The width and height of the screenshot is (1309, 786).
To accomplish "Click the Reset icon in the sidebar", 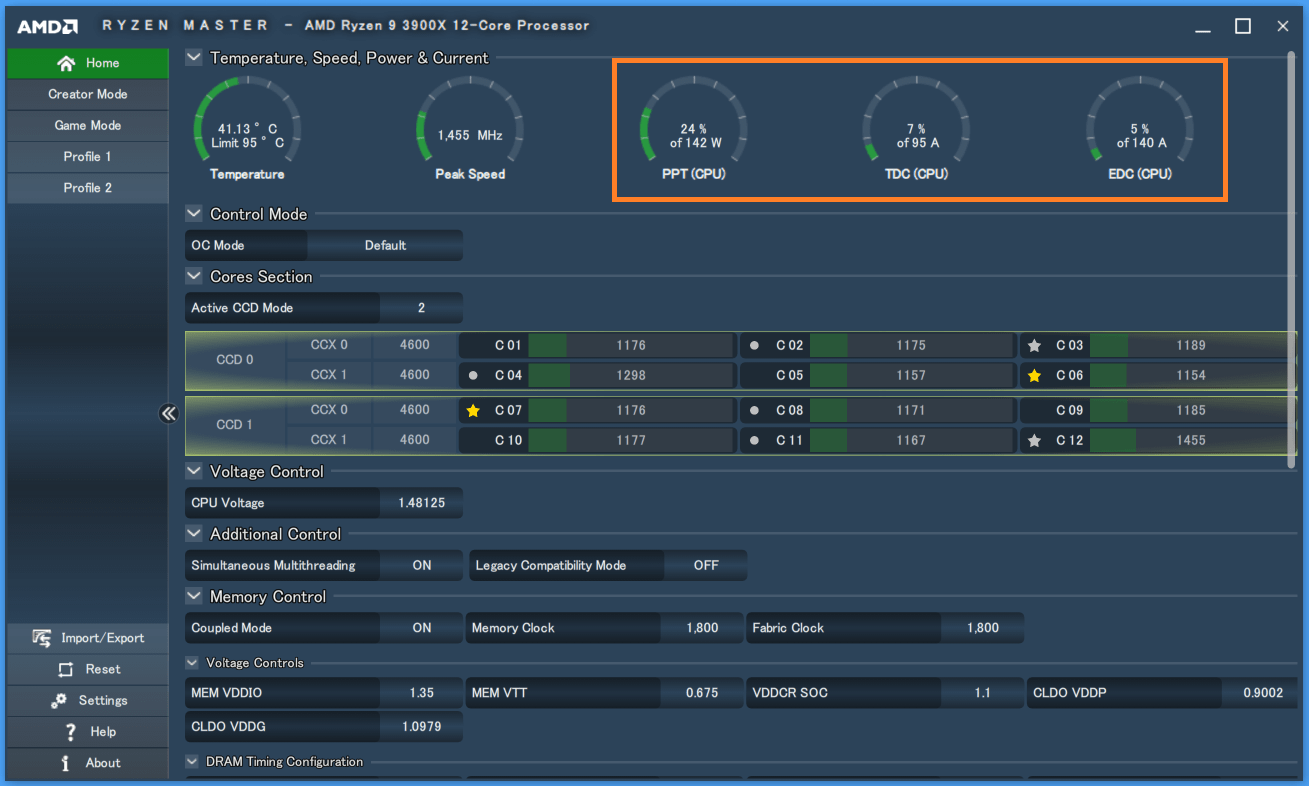I will pyautogui.click(x=66, y=669).
